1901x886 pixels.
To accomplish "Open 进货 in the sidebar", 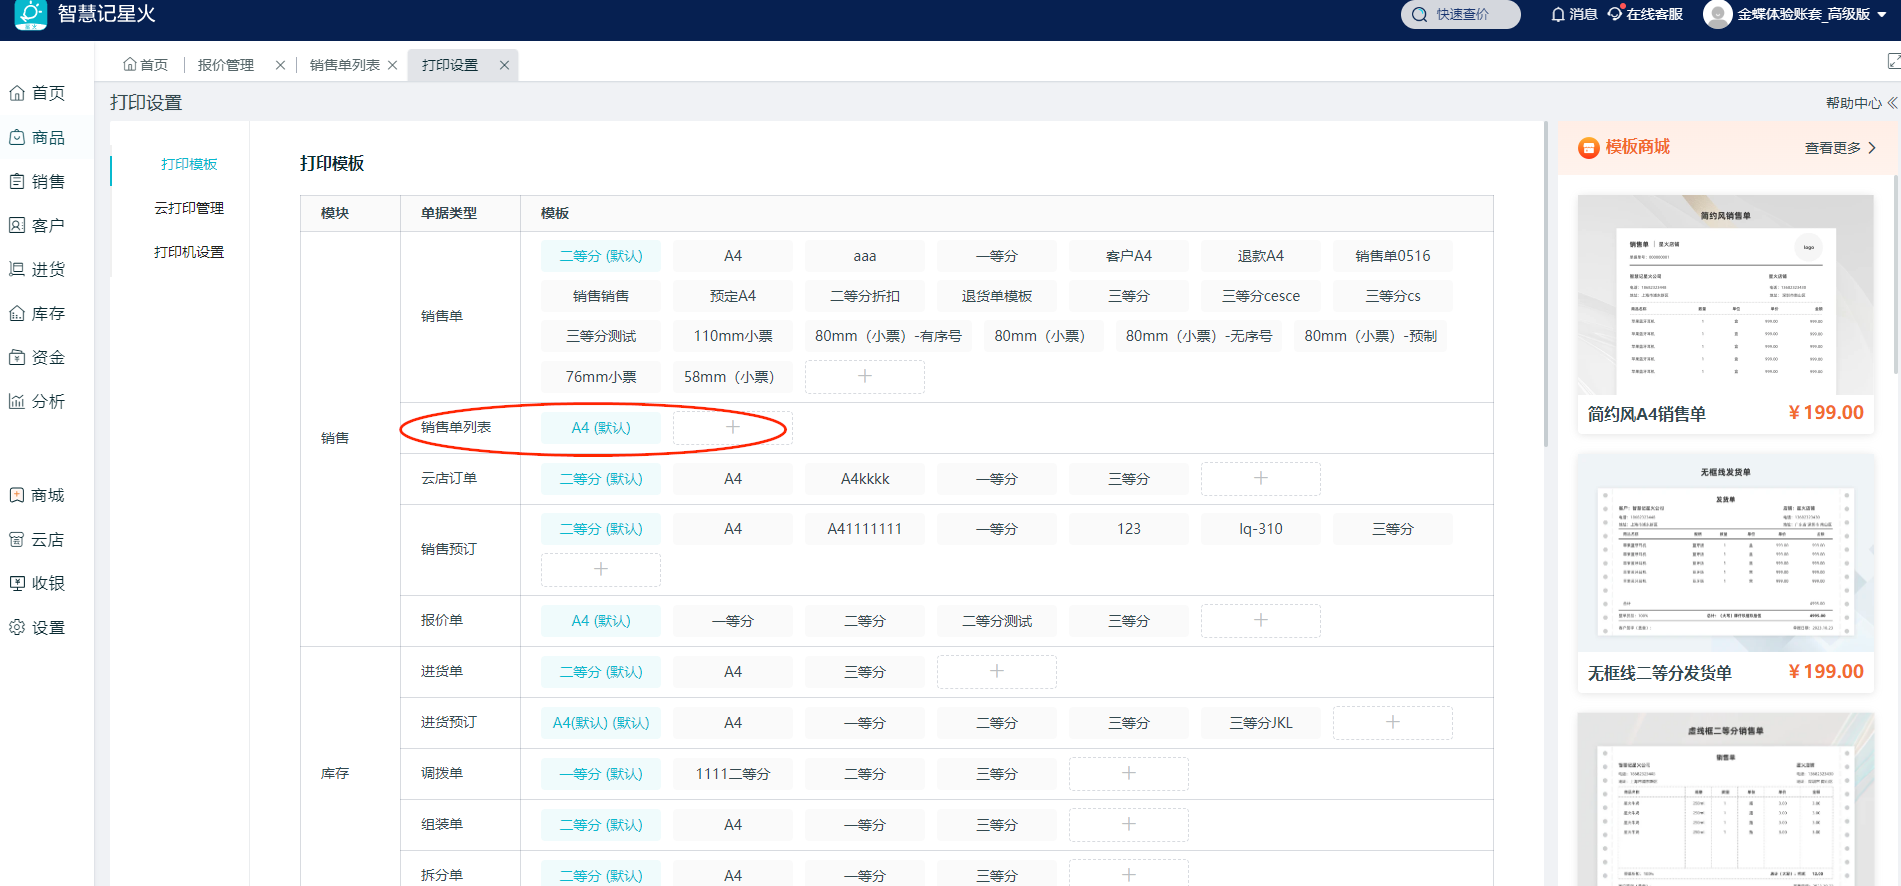I will coord(38,269).
